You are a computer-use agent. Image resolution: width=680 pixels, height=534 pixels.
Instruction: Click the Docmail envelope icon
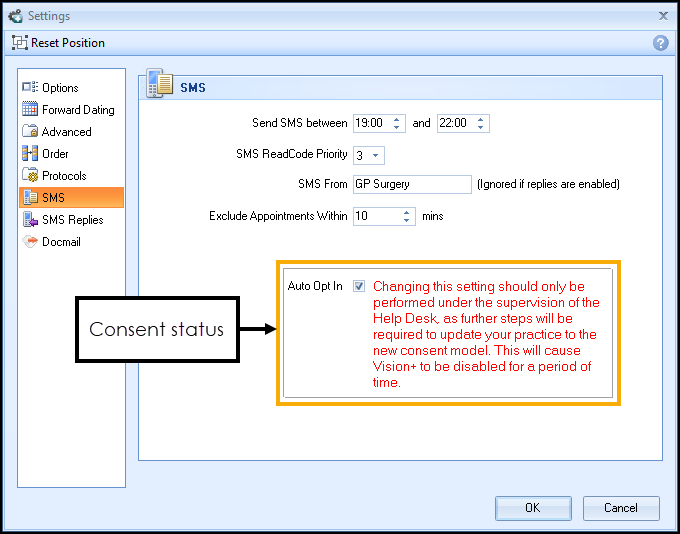(x=30, y=242)
